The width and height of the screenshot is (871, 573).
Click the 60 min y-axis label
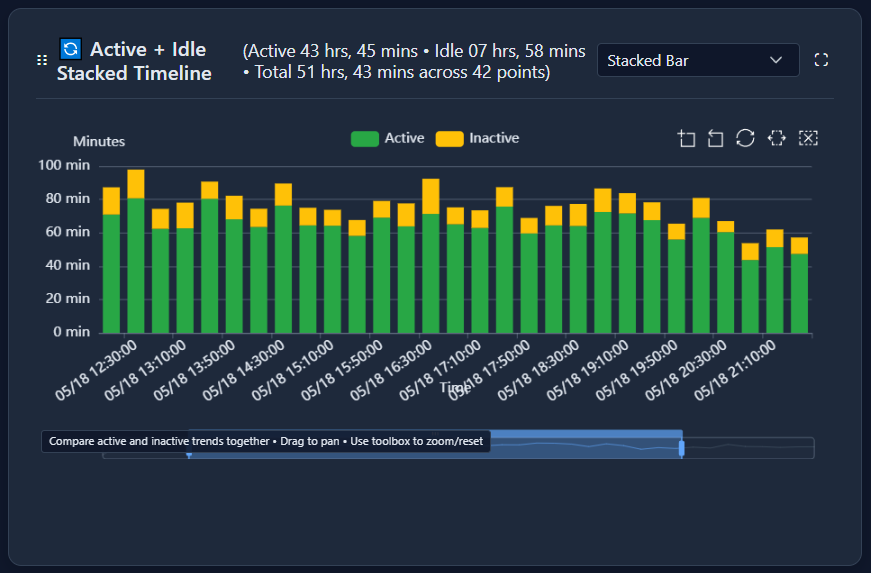68,232
